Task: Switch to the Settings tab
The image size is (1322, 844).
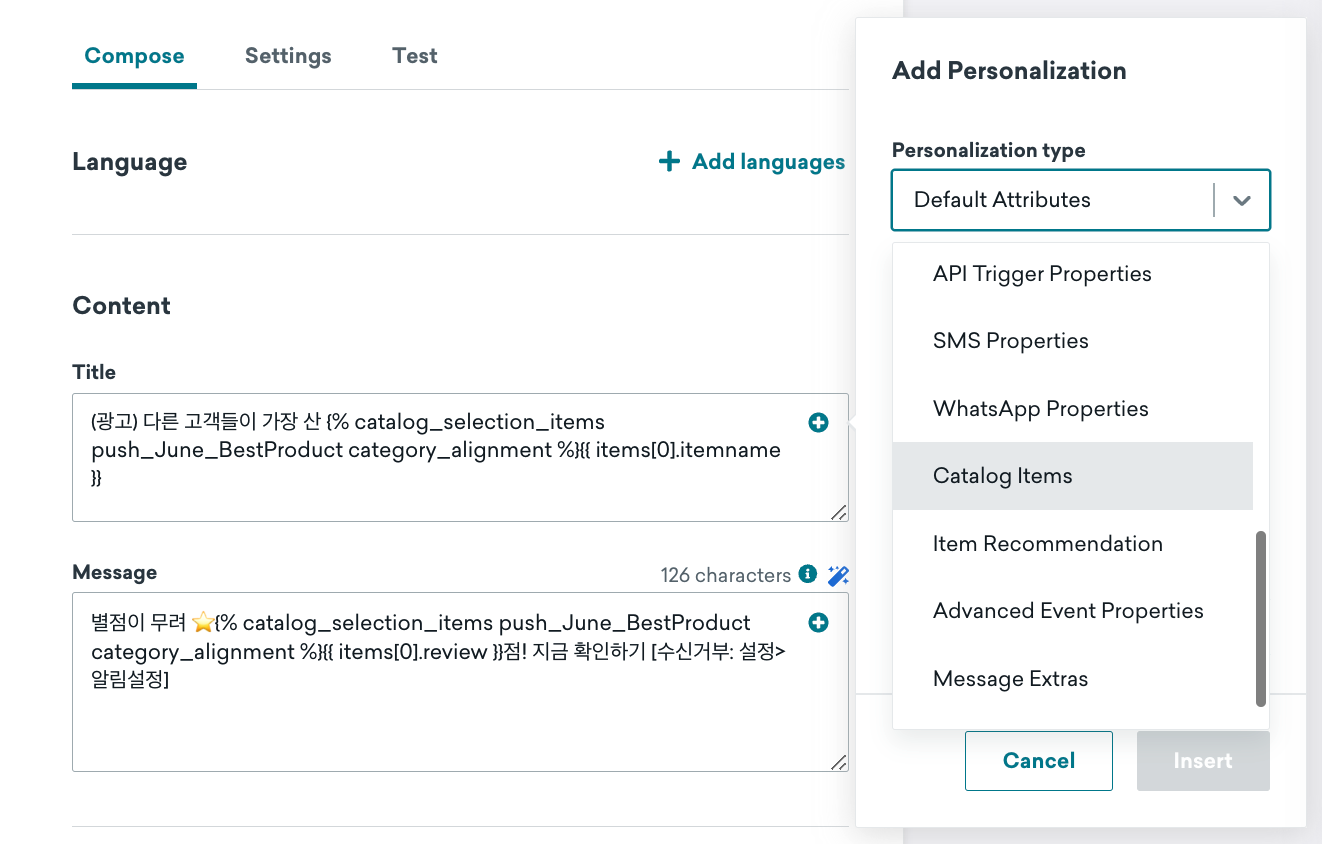Action: click(x=288, y=56)
